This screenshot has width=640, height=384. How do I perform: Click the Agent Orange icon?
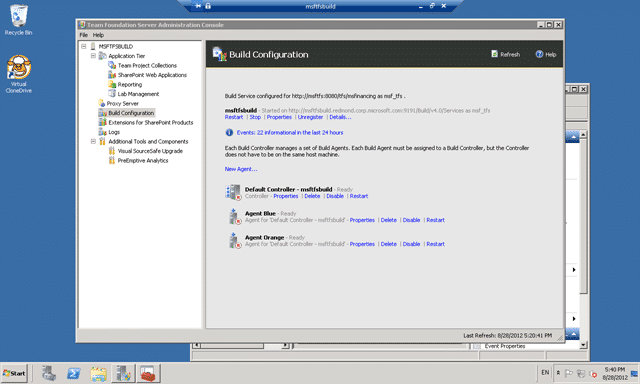point(235,241)
